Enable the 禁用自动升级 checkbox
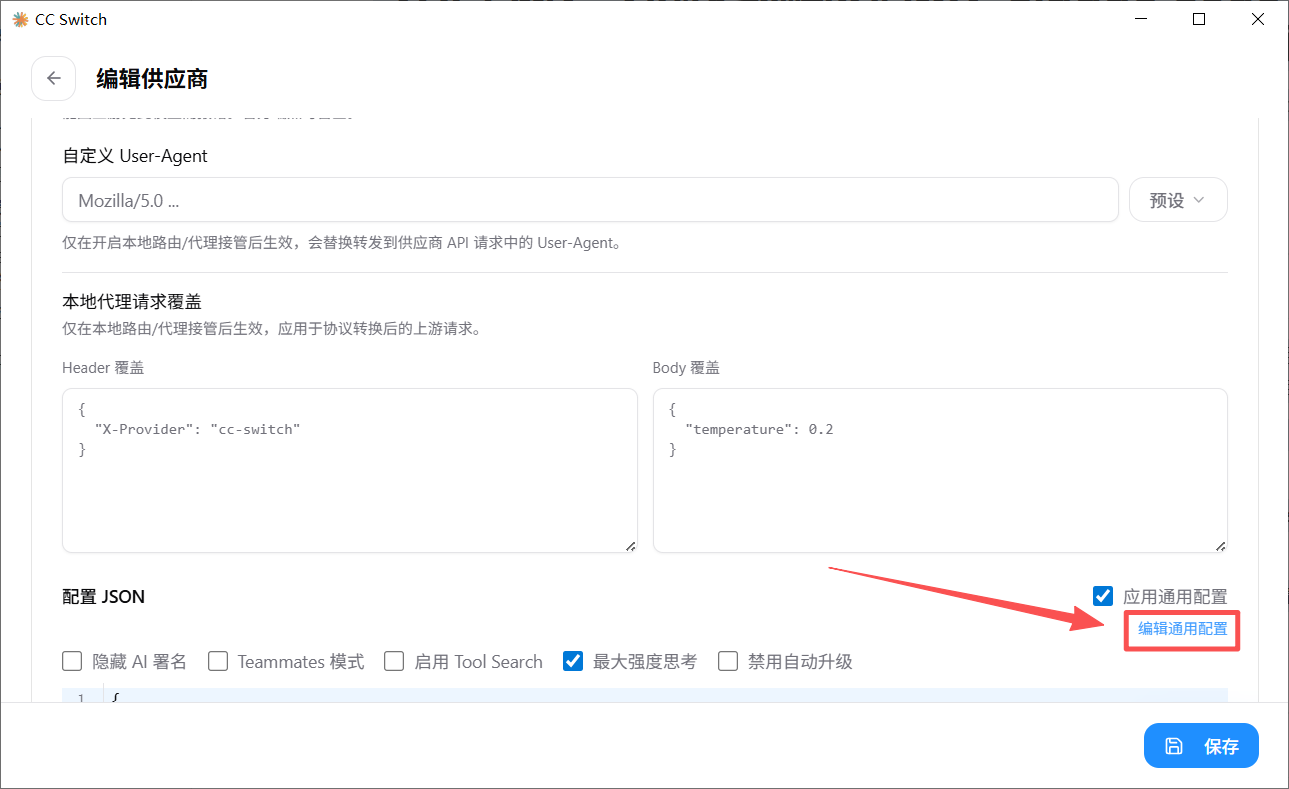This screenshot has width=1289, height=789. pos(728,661)
